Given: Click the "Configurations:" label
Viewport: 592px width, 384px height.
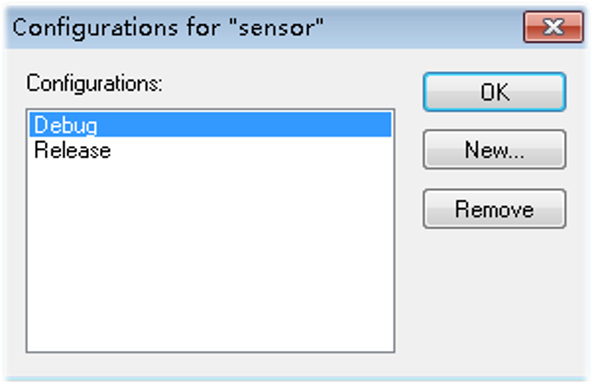Looking at the screenshot, I should (94, 83).
